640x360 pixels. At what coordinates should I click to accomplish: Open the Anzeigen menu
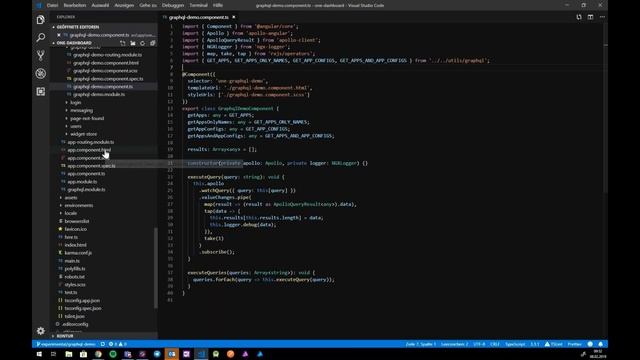pos(124,5)
